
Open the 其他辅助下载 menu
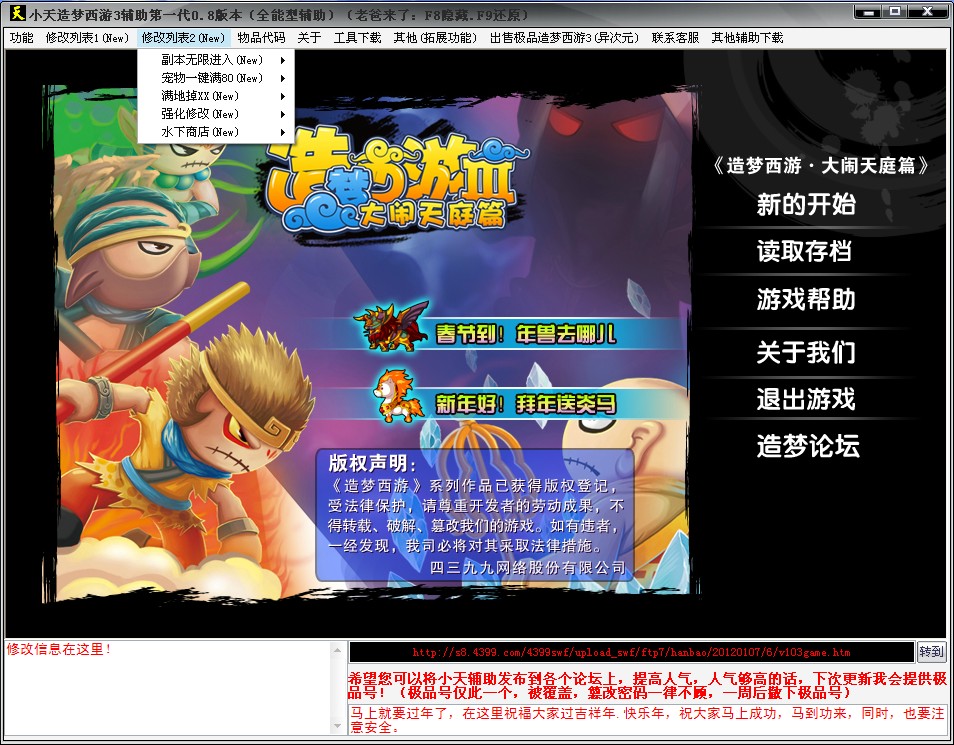(748, 38)
